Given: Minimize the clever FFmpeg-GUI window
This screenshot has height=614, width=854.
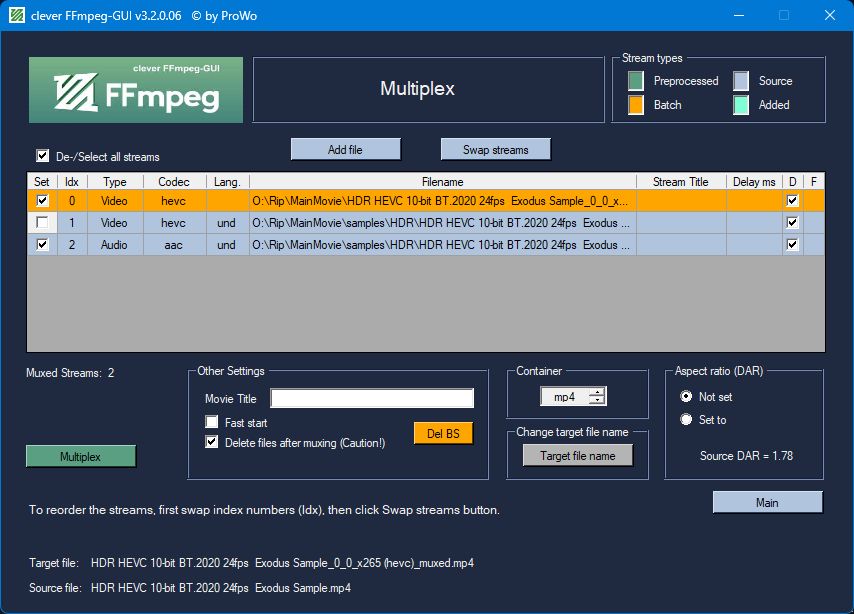Looking at the screenshot, I should click(x=739, y=15).
